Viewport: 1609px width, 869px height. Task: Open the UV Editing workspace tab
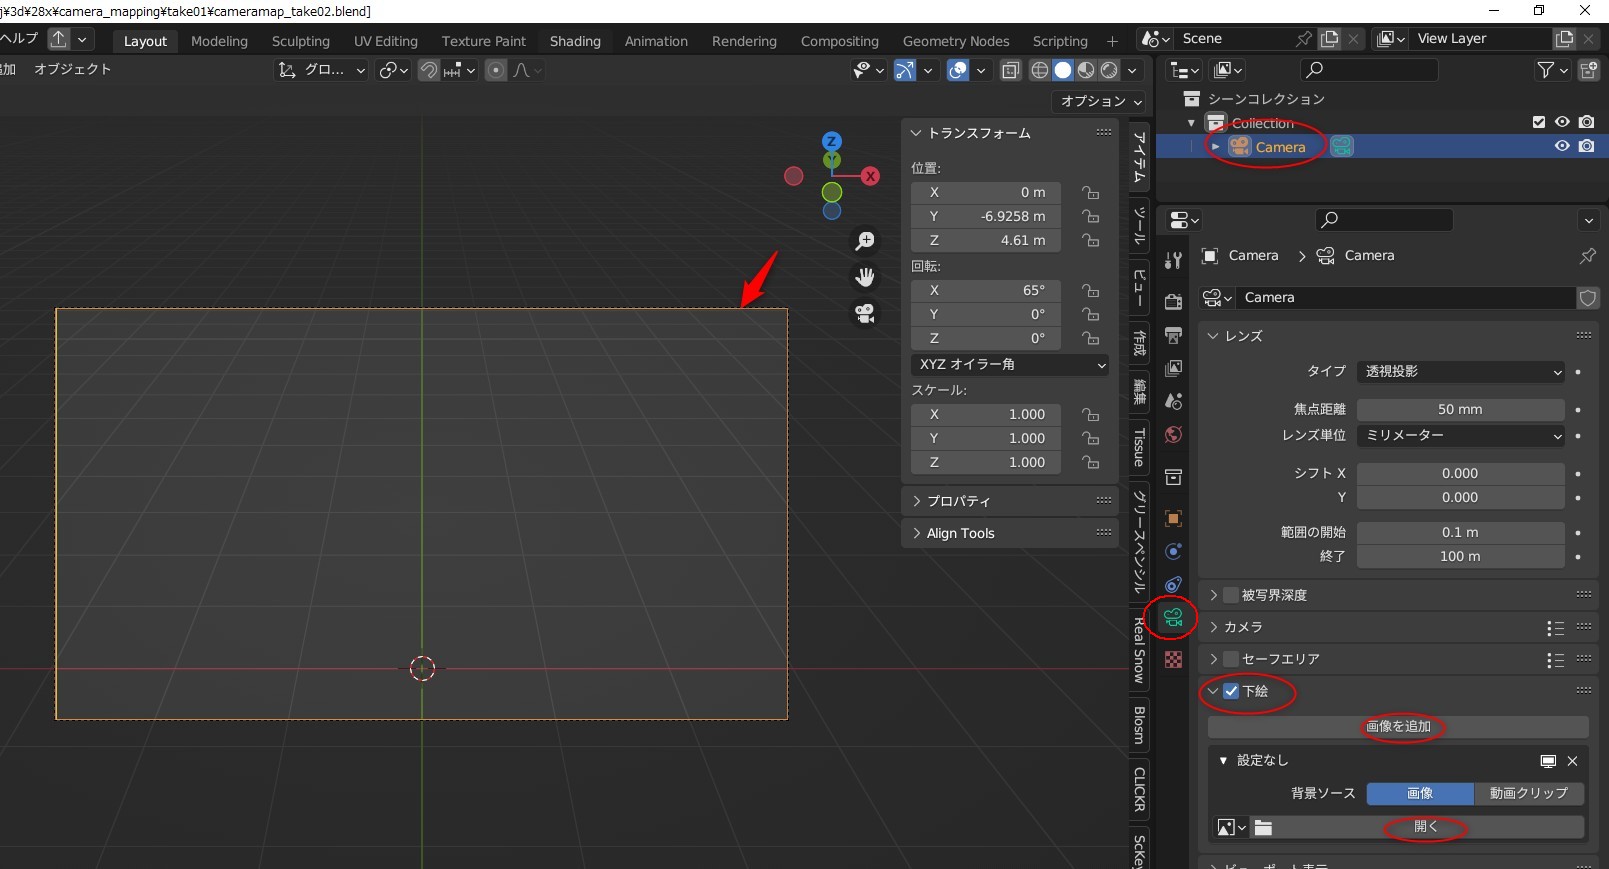[385, 41]
